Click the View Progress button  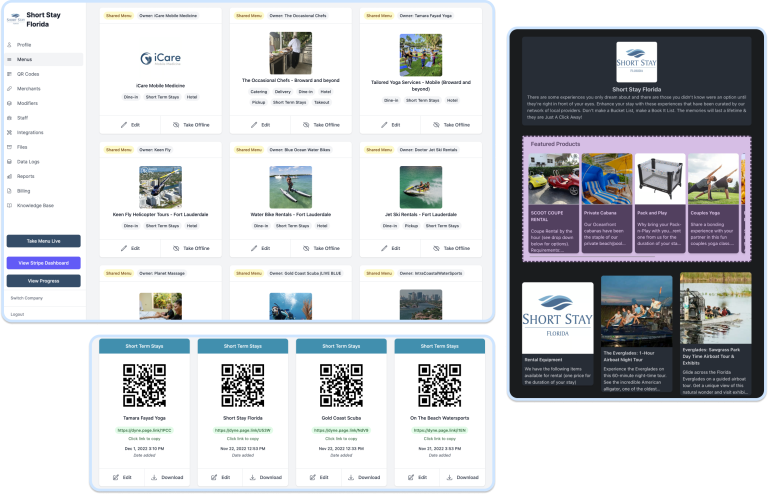click(x=44, y=281)
